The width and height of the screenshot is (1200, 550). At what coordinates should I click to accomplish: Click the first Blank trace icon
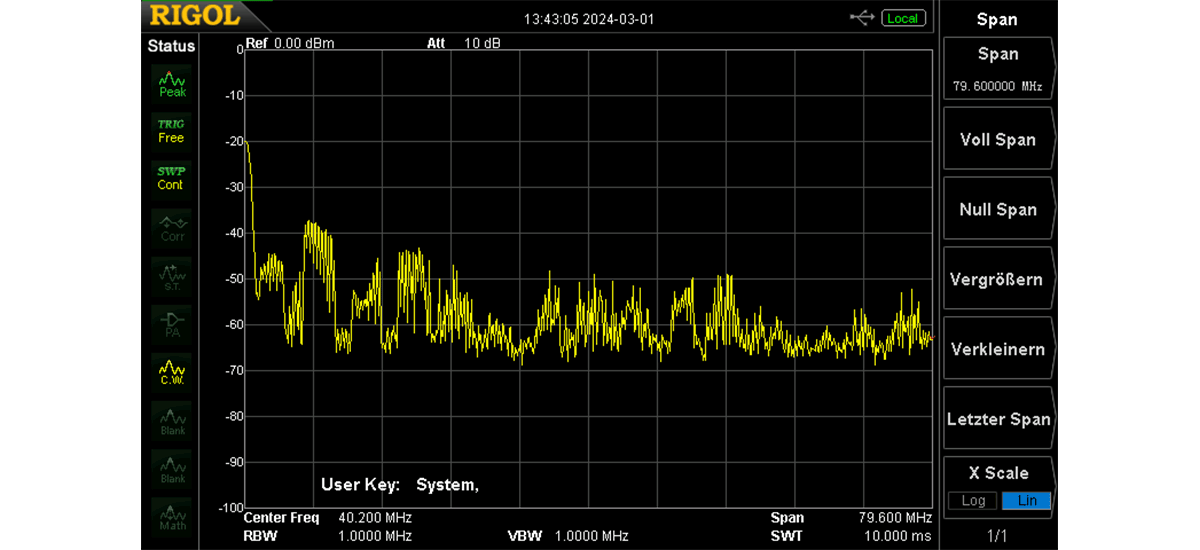[x=172, y=420]
